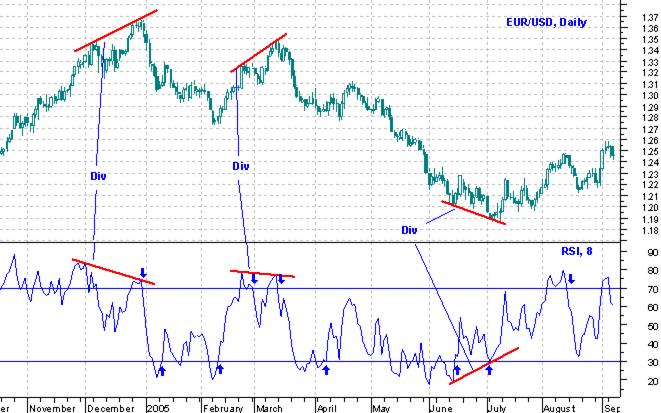
Task: Select the falling red RSI trendline in December
Action: click(x=113, y=271)
